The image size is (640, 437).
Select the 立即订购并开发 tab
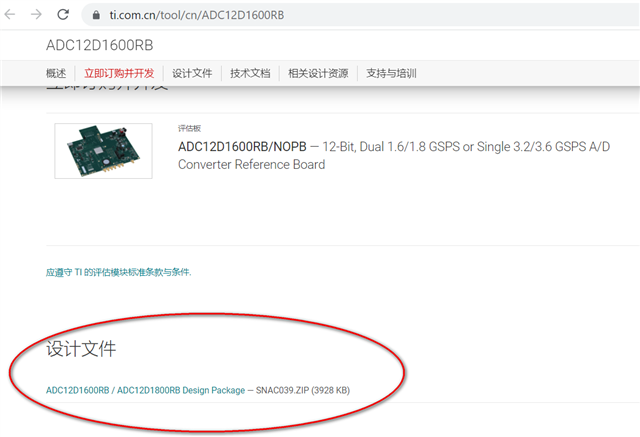[x=119, y=73]
